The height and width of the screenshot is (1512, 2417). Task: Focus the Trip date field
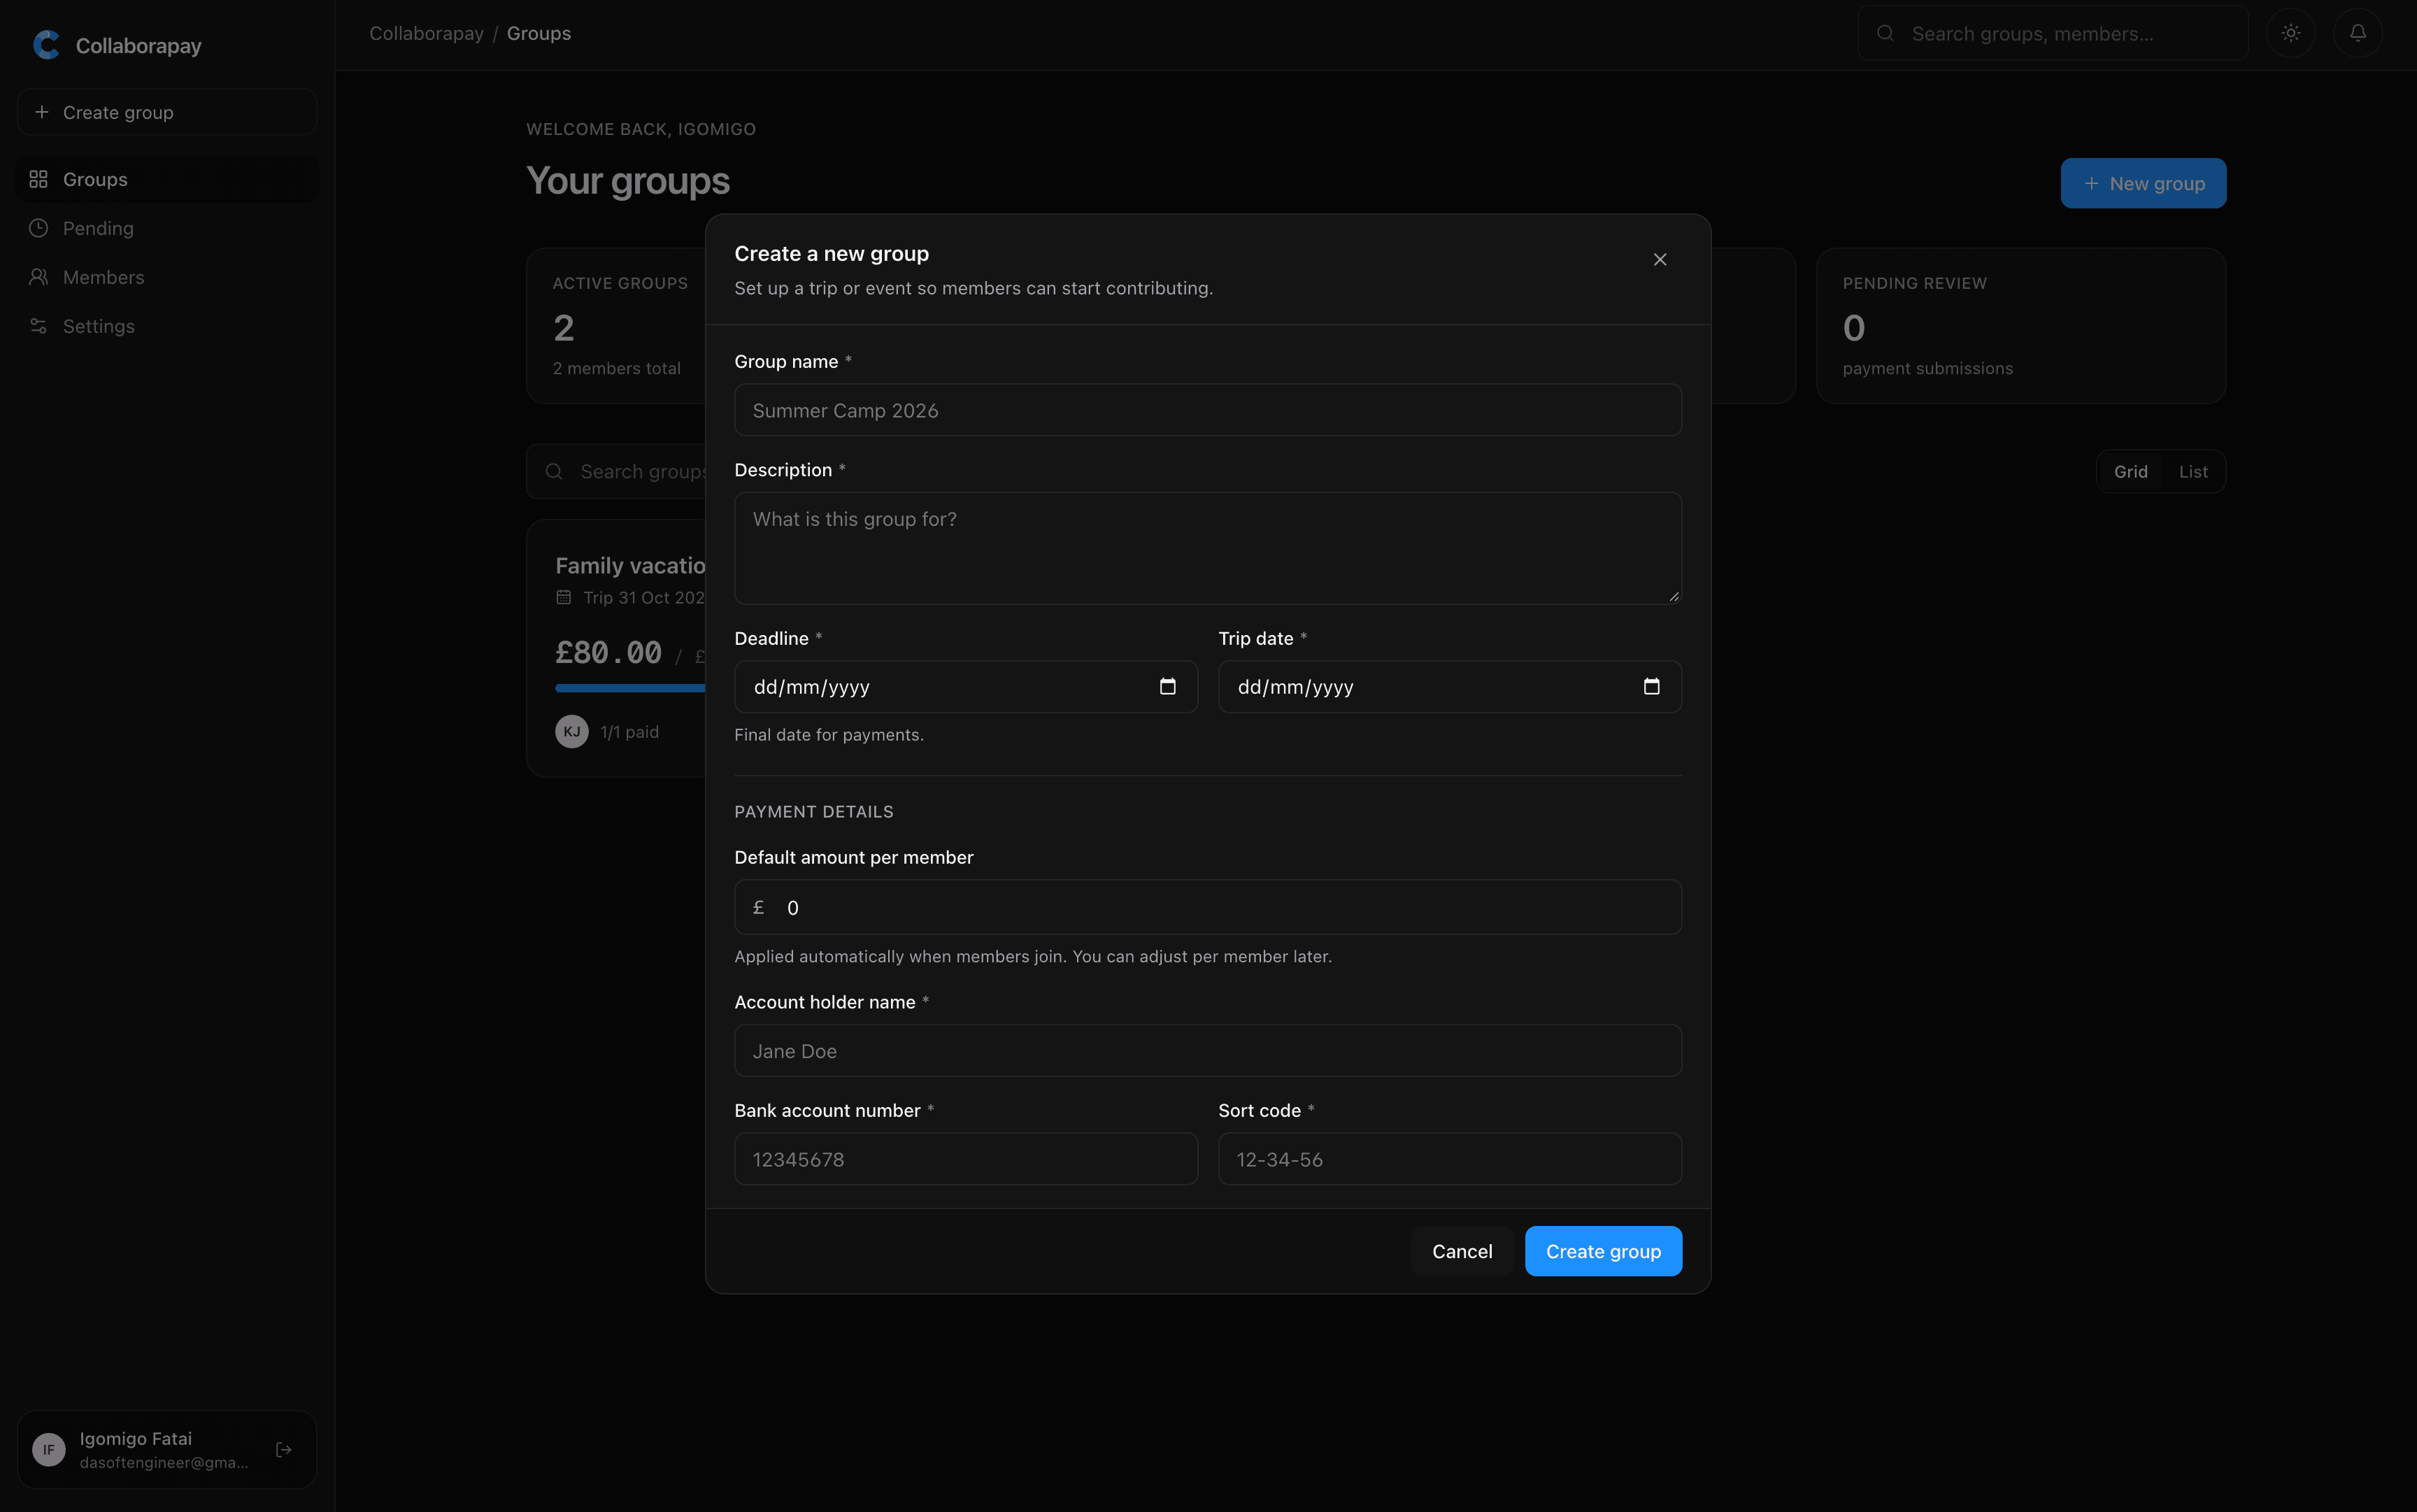click(x=1450, y=686)
